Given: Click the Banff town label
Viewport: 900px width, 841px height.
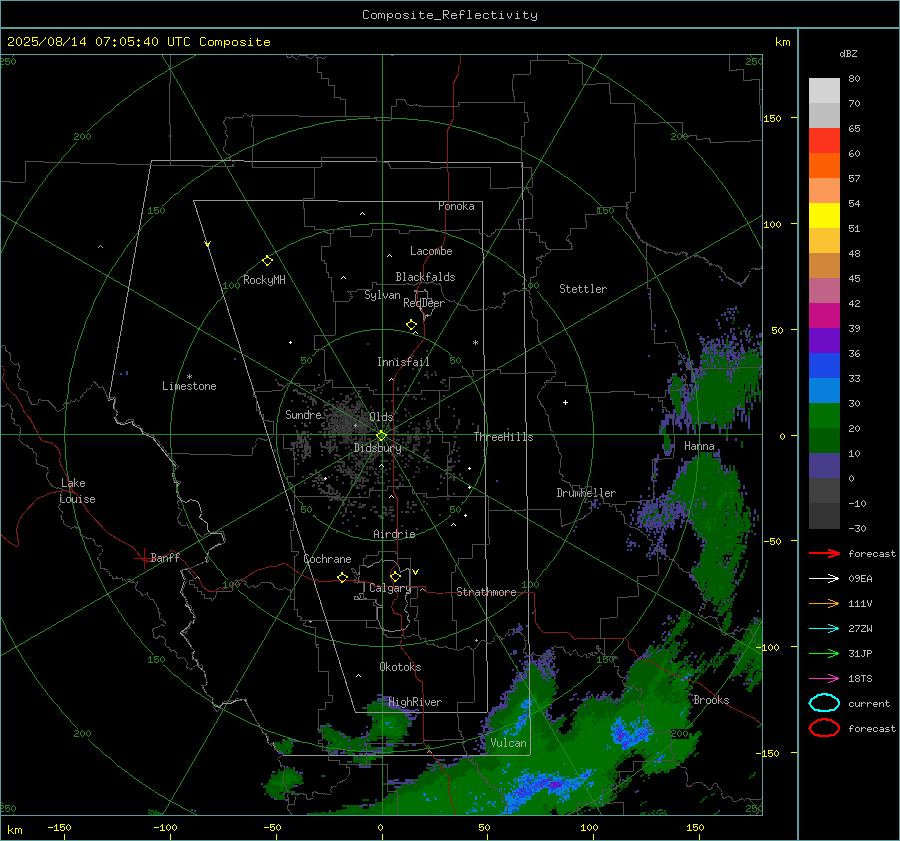Looking at the screenshot, I should click(165, 558).
